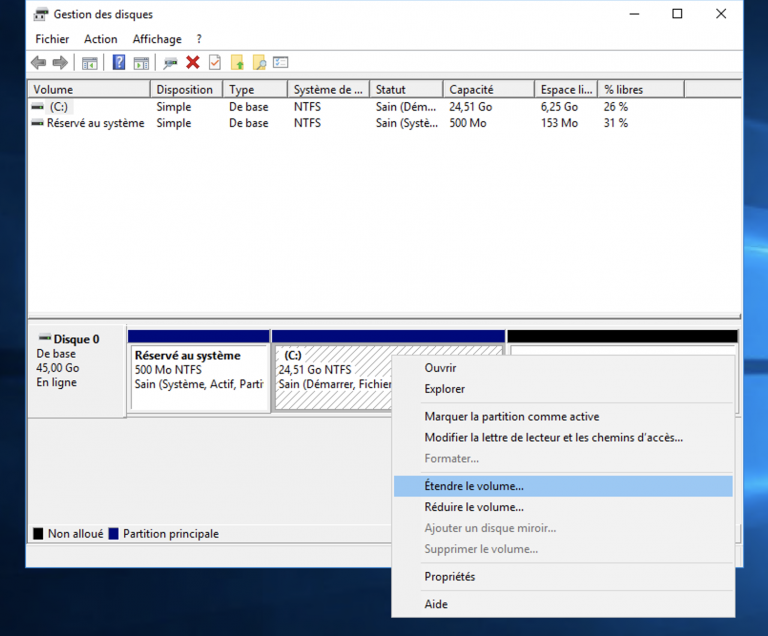The width and height of the screenshot is (768, 636).
Task: Click the drive connect toolbar icon
Action: pos(170,63)
